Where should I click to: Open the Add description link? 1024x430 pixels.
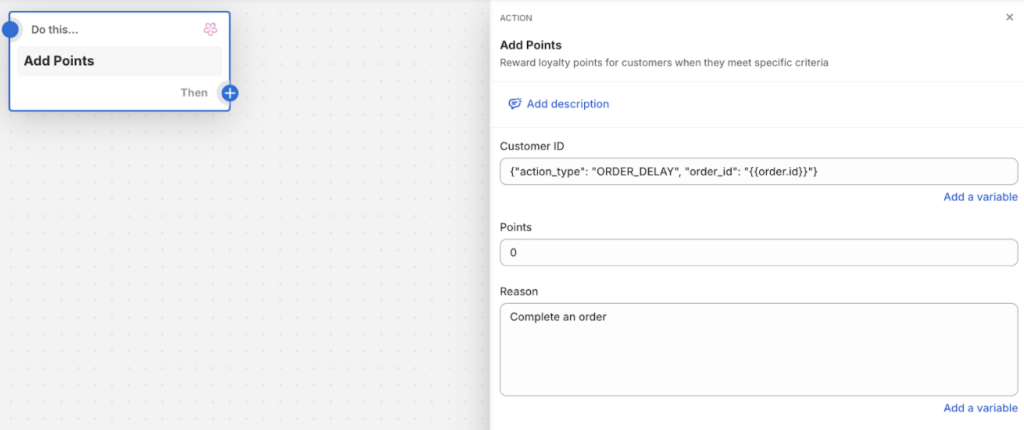coord(567,104)
